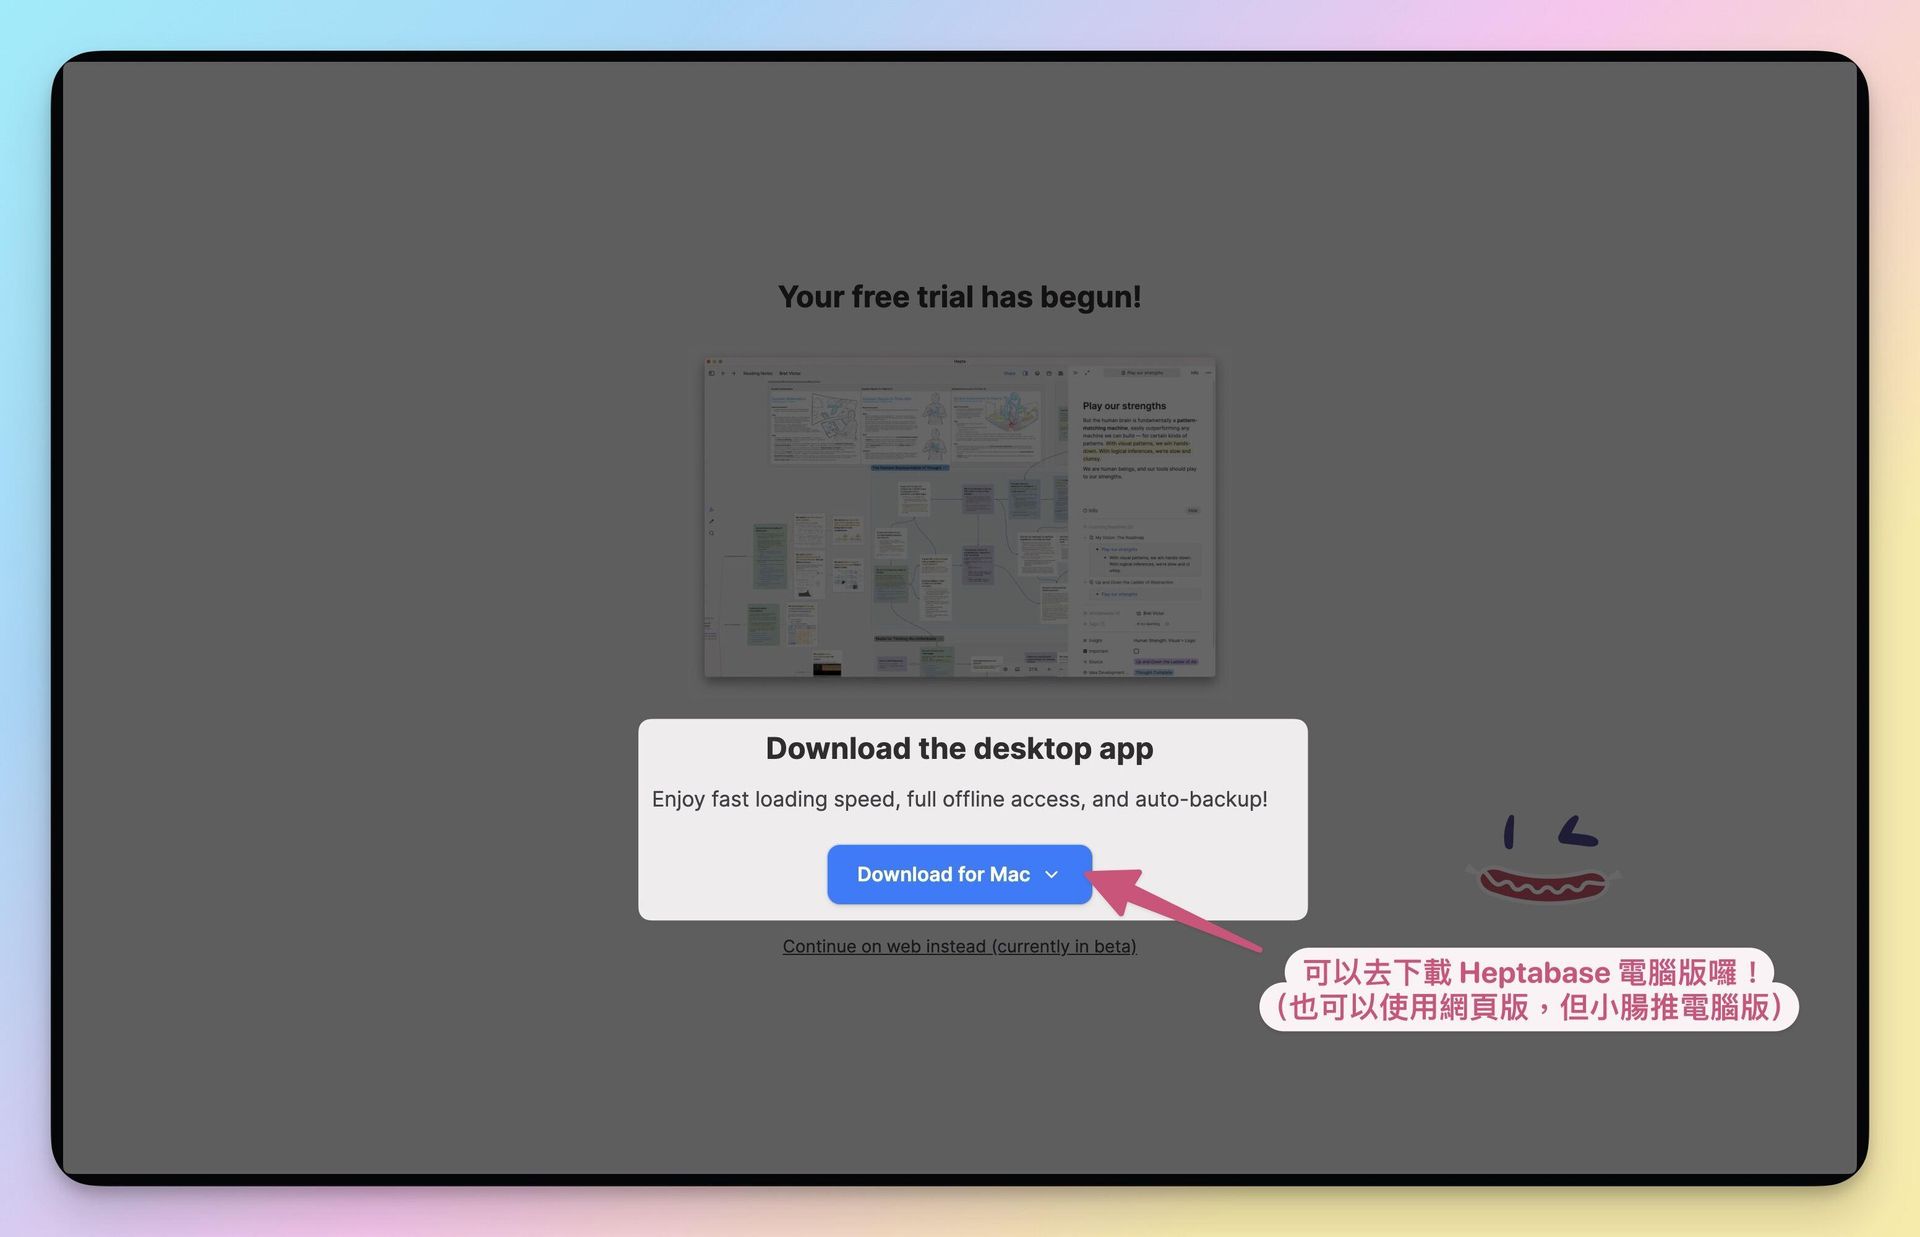
Task: Click 'Play our strengths' title in preview
Action: point(1124,406)
